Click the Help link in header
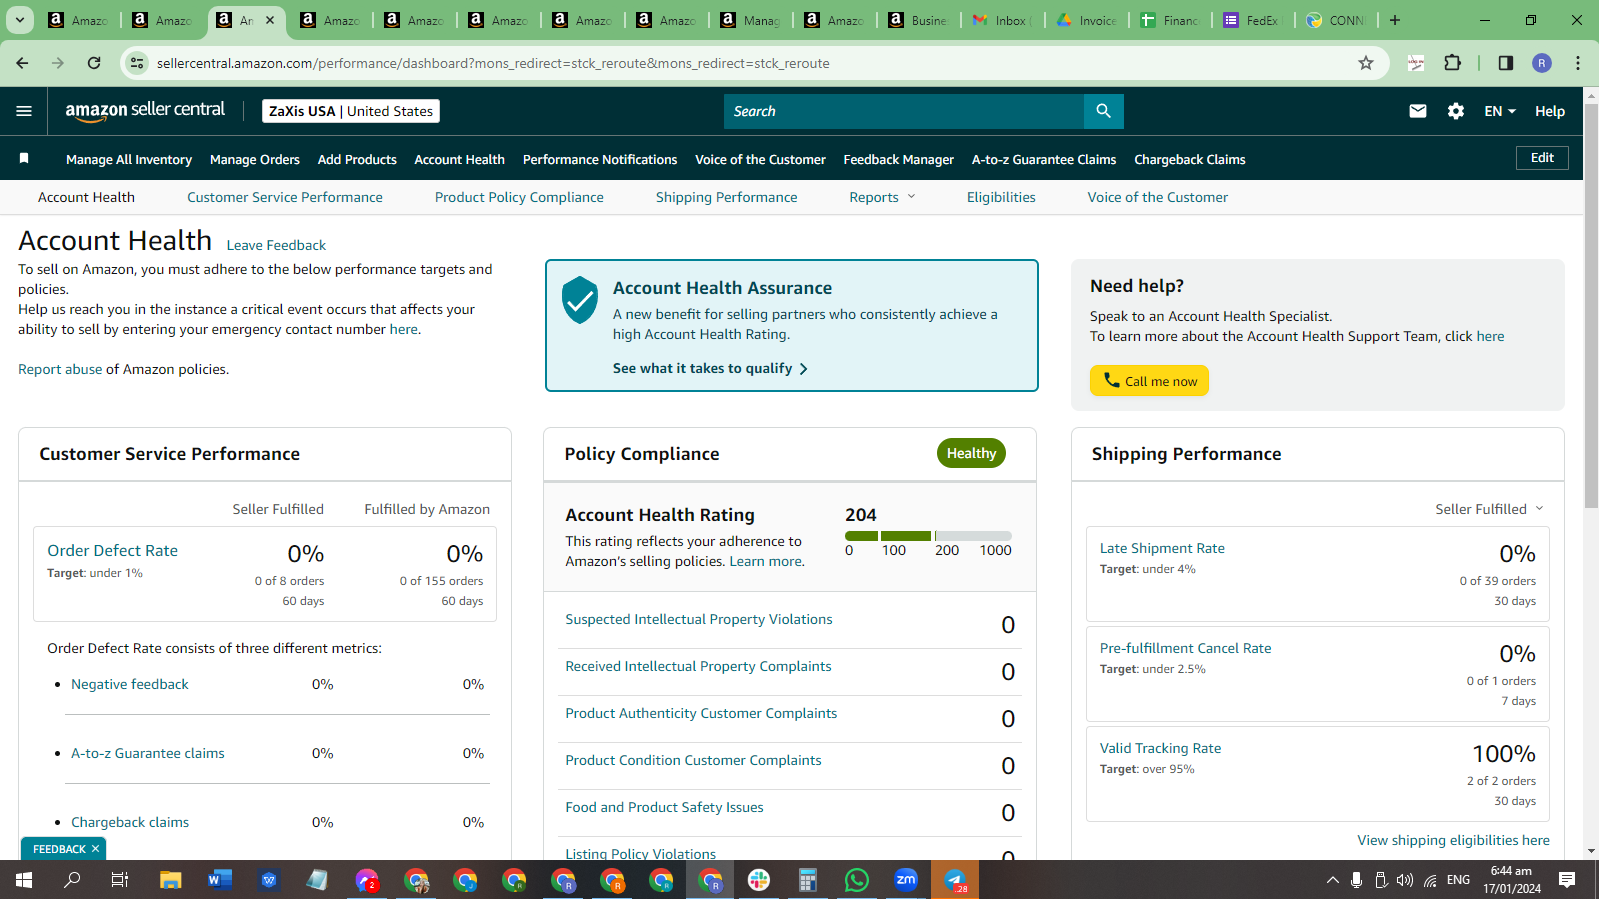Viewport: 1599px width, 899px height. 1550,111
